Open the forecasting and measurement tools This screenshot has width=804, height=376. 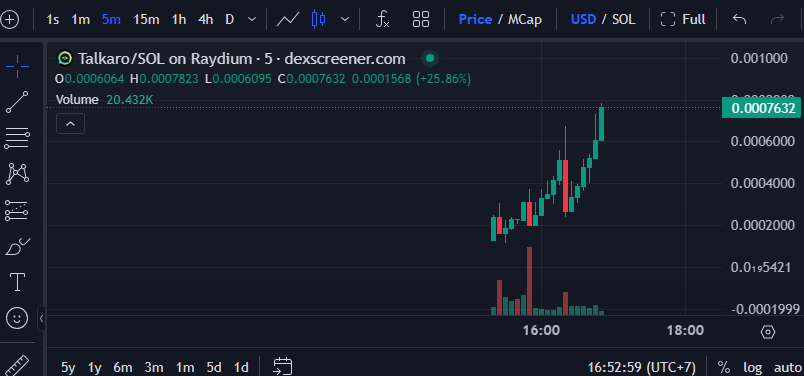click(17, 210)
